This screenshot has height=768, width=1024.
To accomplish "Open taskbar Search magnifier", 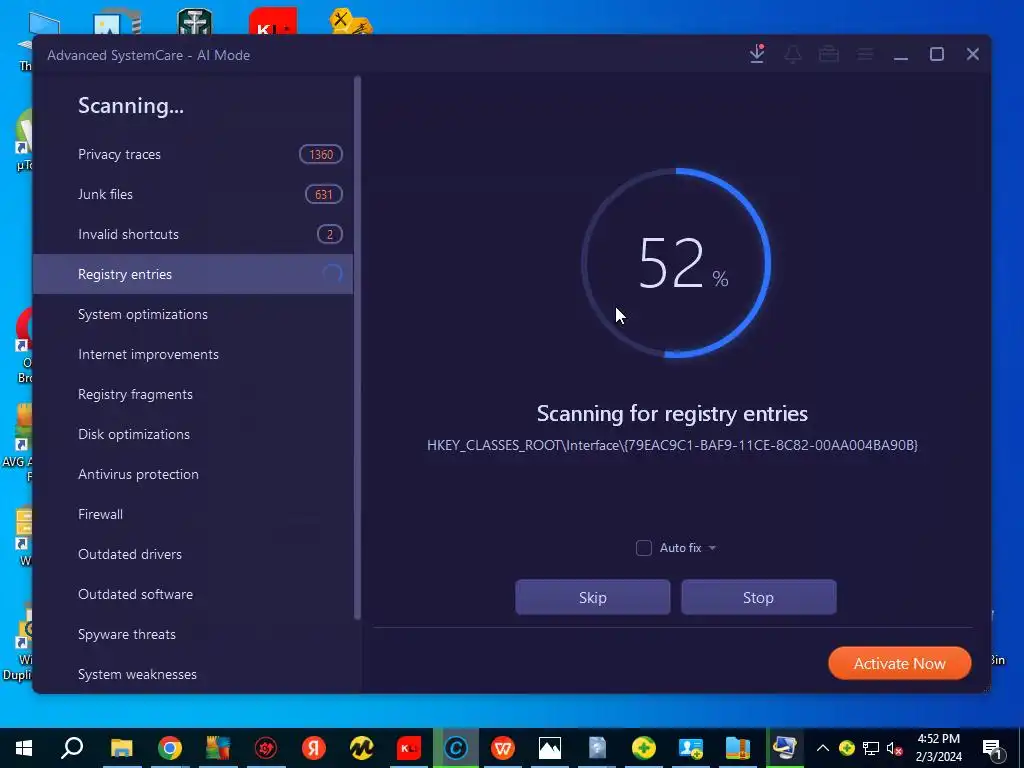I will pyautogui.click(x=72, y=748).
